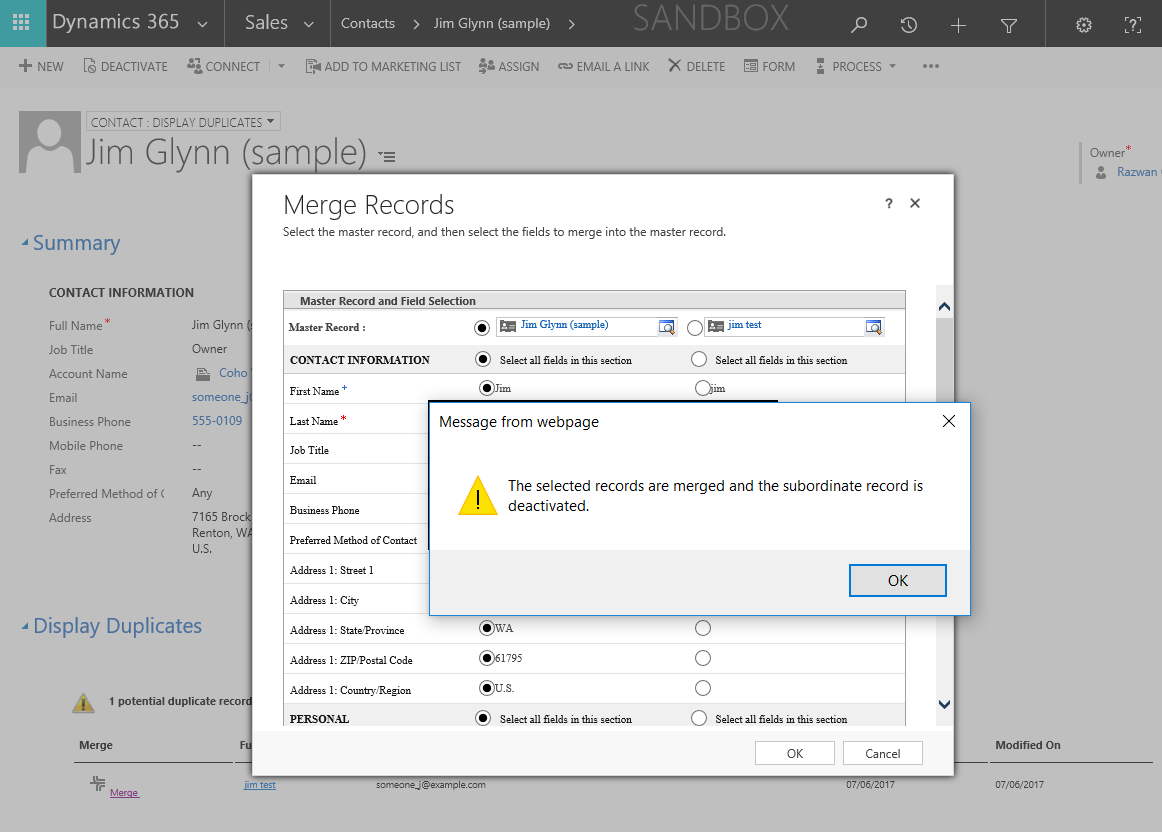Click OK in Merge Records dialog
The width and height of the screenshot is (1162, 832).
point(794,753)
